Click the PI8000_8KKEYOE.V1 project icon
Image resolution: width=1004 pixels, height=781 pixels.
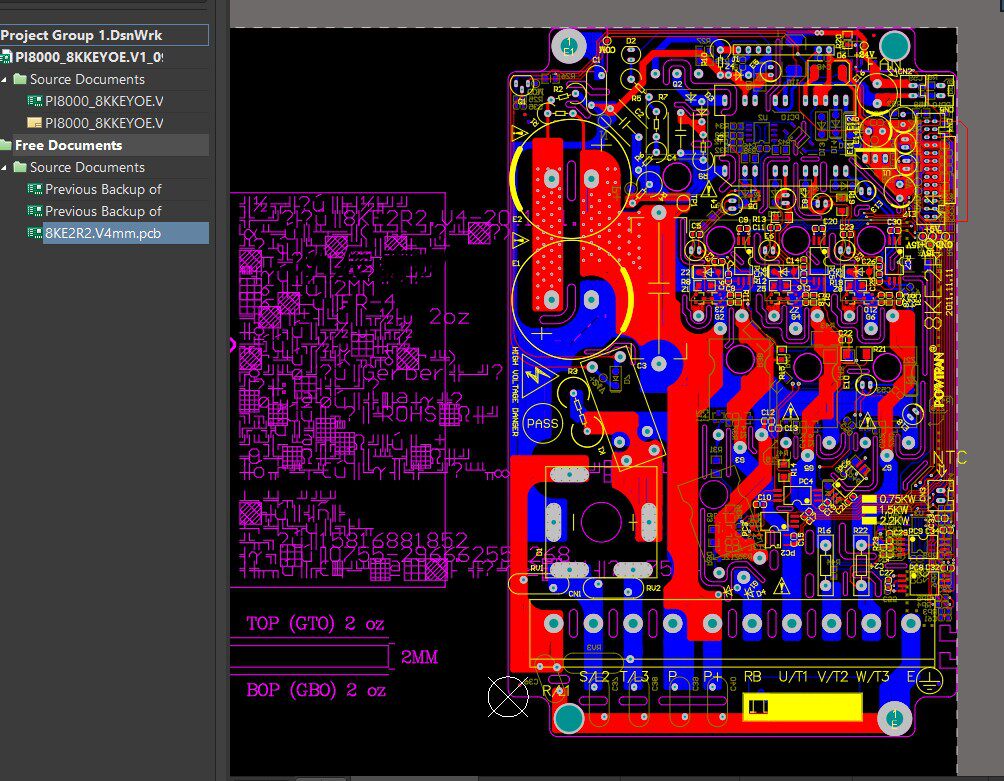coord(6,57)
